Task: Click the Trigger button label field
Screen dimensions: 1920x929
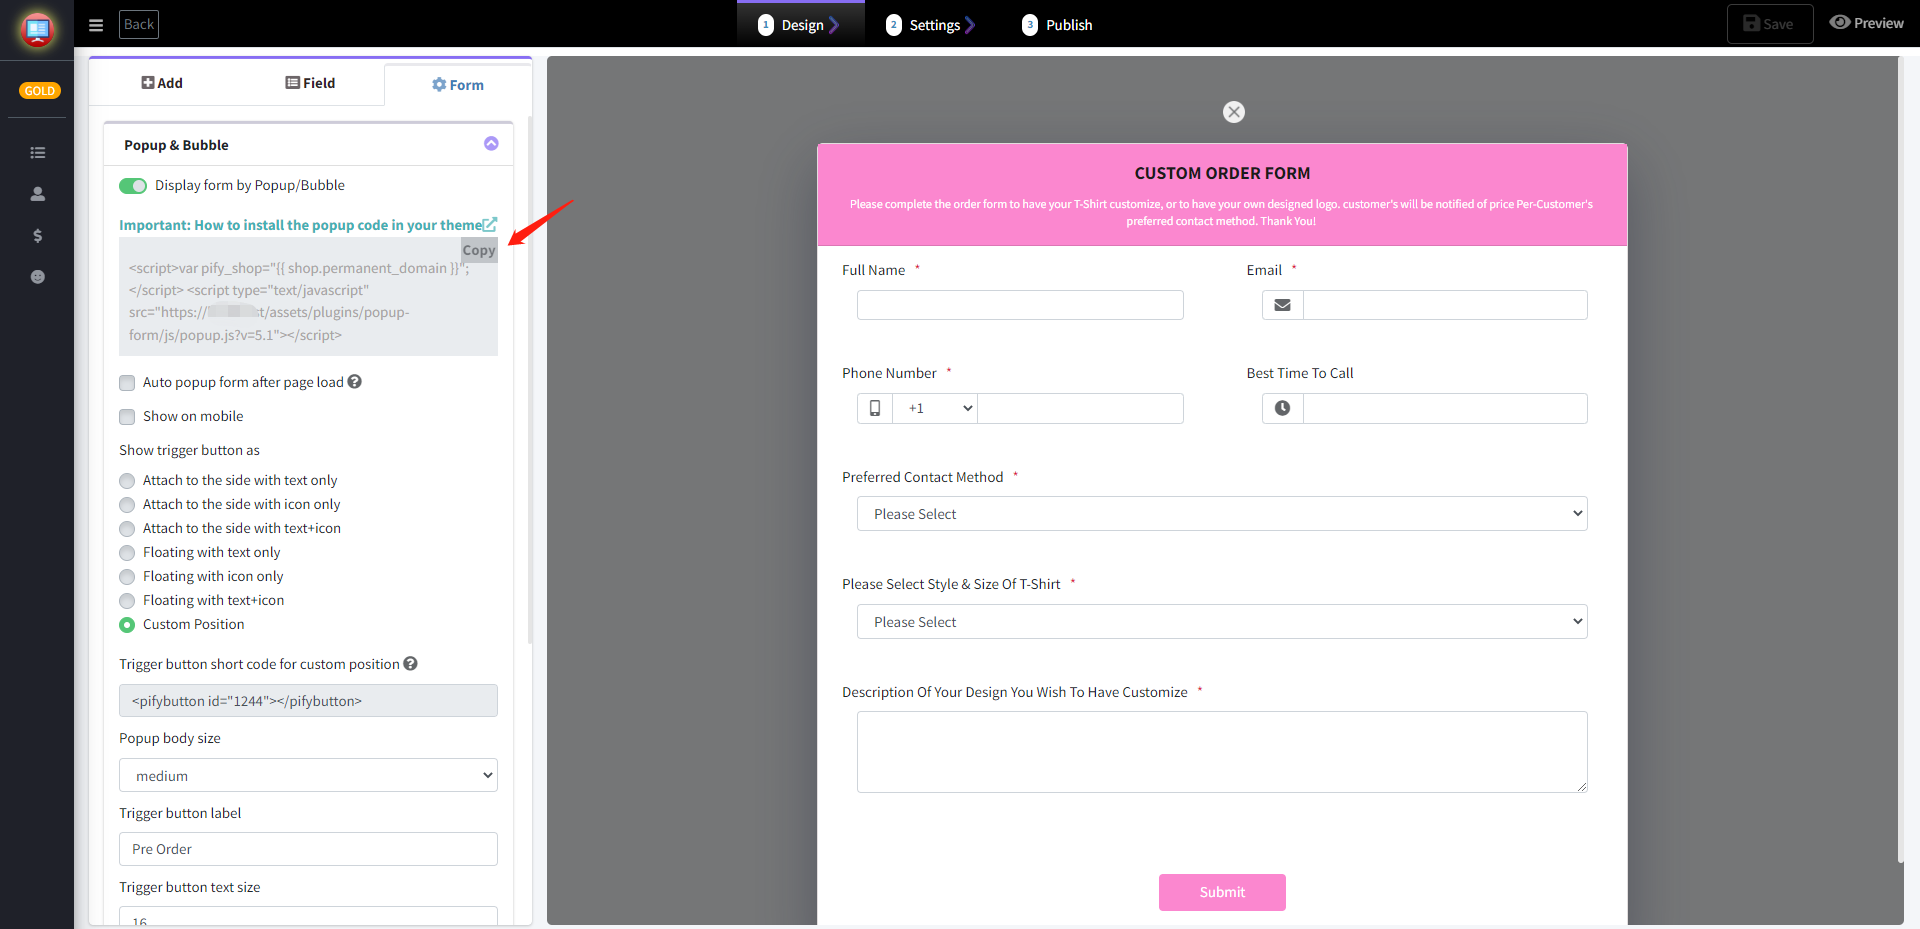Action: point(308,849)
